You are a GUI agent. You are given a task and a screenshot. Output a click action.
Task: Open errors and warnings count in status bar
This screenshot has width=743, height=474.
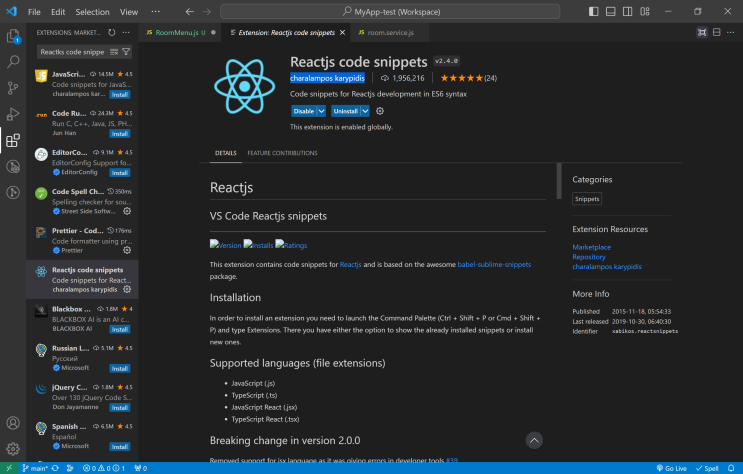click(x=104, y=468)
